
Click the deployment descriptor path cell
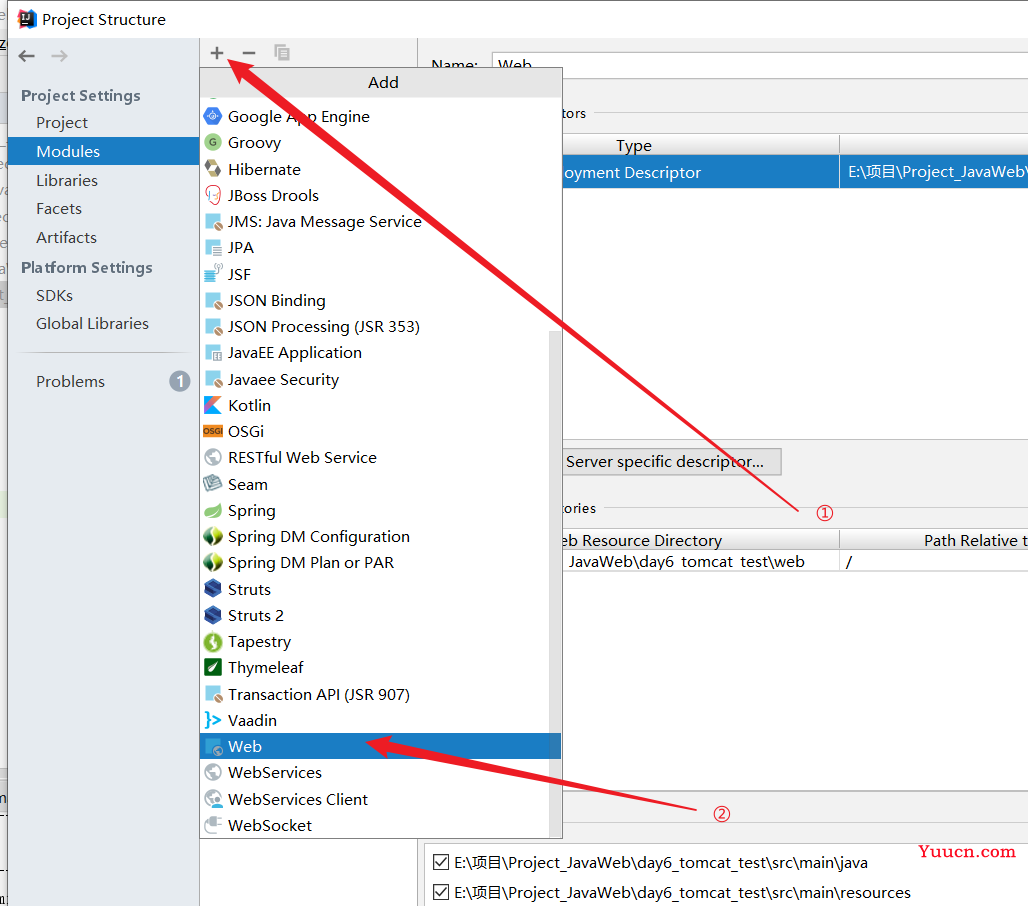click(934, 172)
